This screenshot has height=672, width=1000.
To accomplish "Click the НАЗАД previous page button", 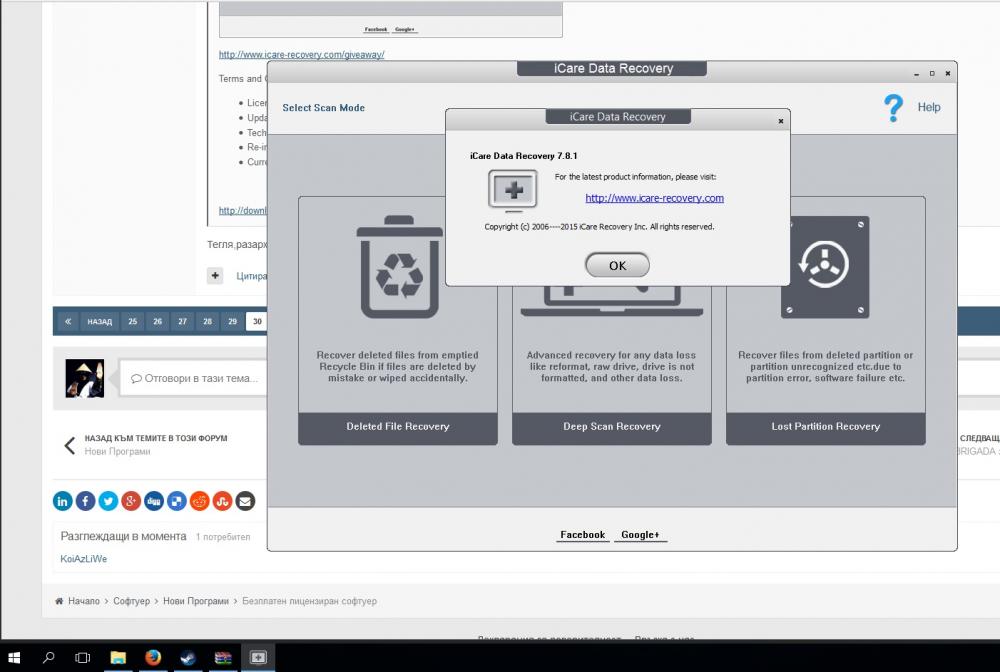I will pyautogui.click(x=99, y=321).
